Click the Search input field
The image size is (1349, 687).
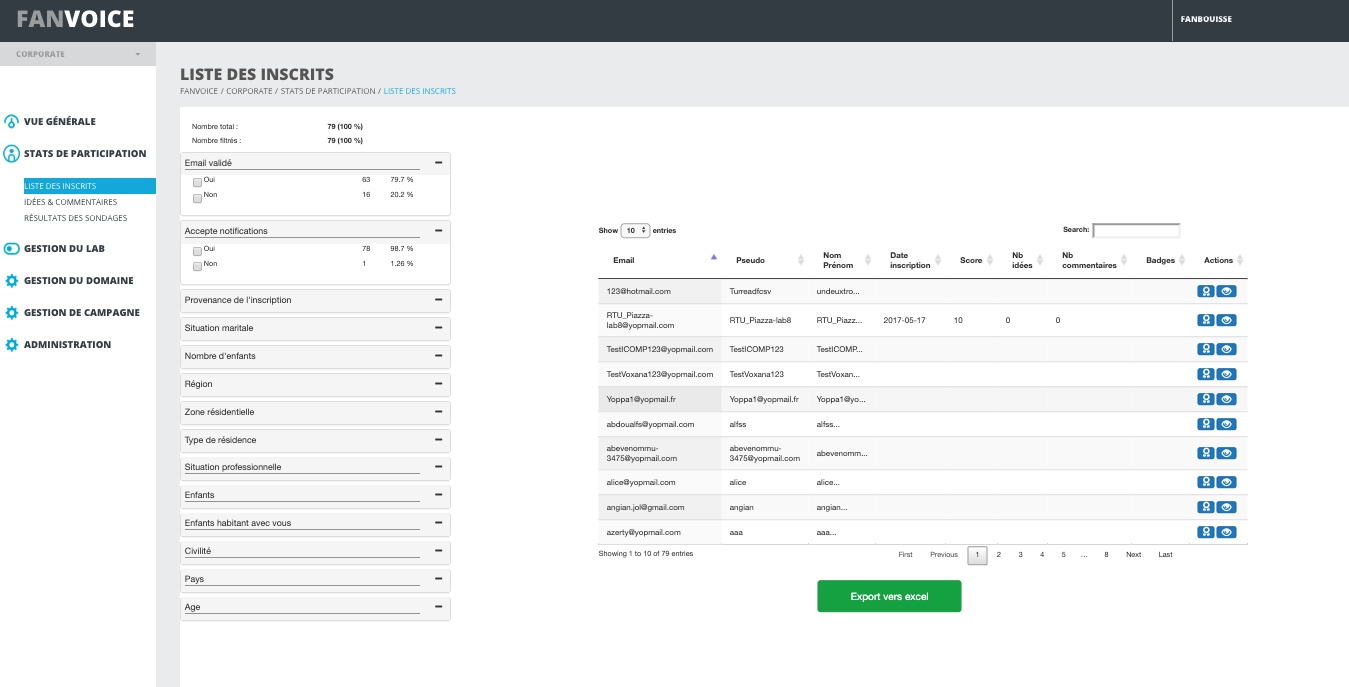[x=1136, y=231]
